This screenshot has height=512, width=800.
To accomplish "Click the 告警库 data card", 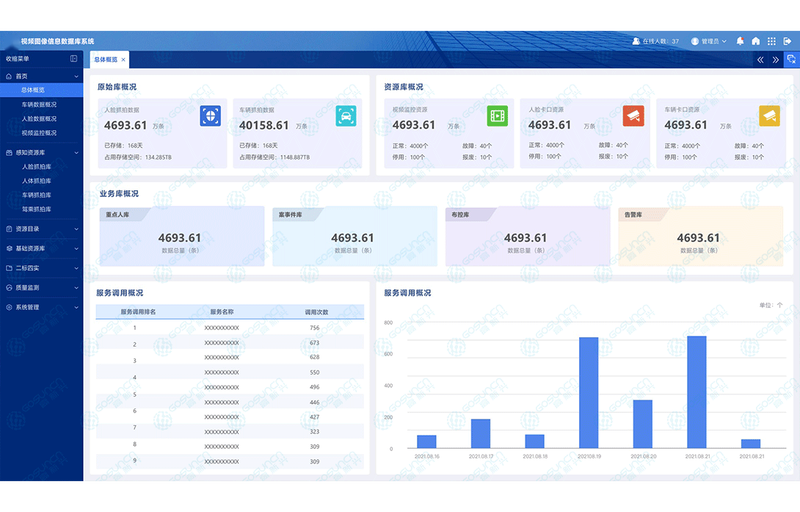I will (701, 236).
